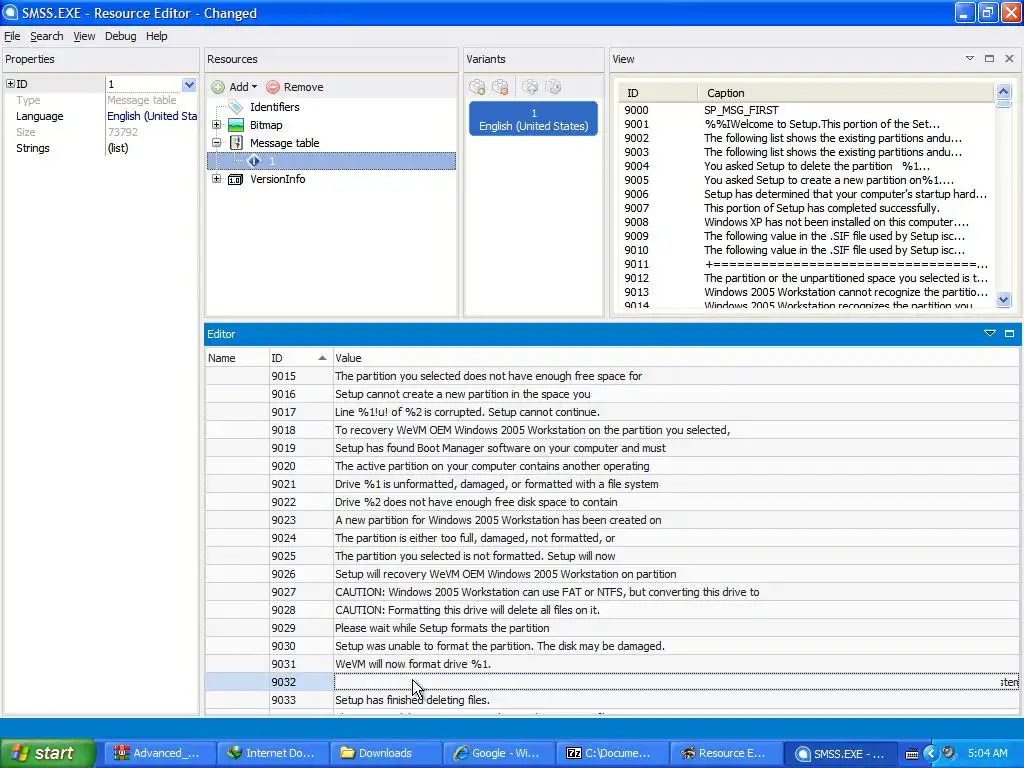Close the View panel
The image size is (1024, 768).
tap(1010, 59)
